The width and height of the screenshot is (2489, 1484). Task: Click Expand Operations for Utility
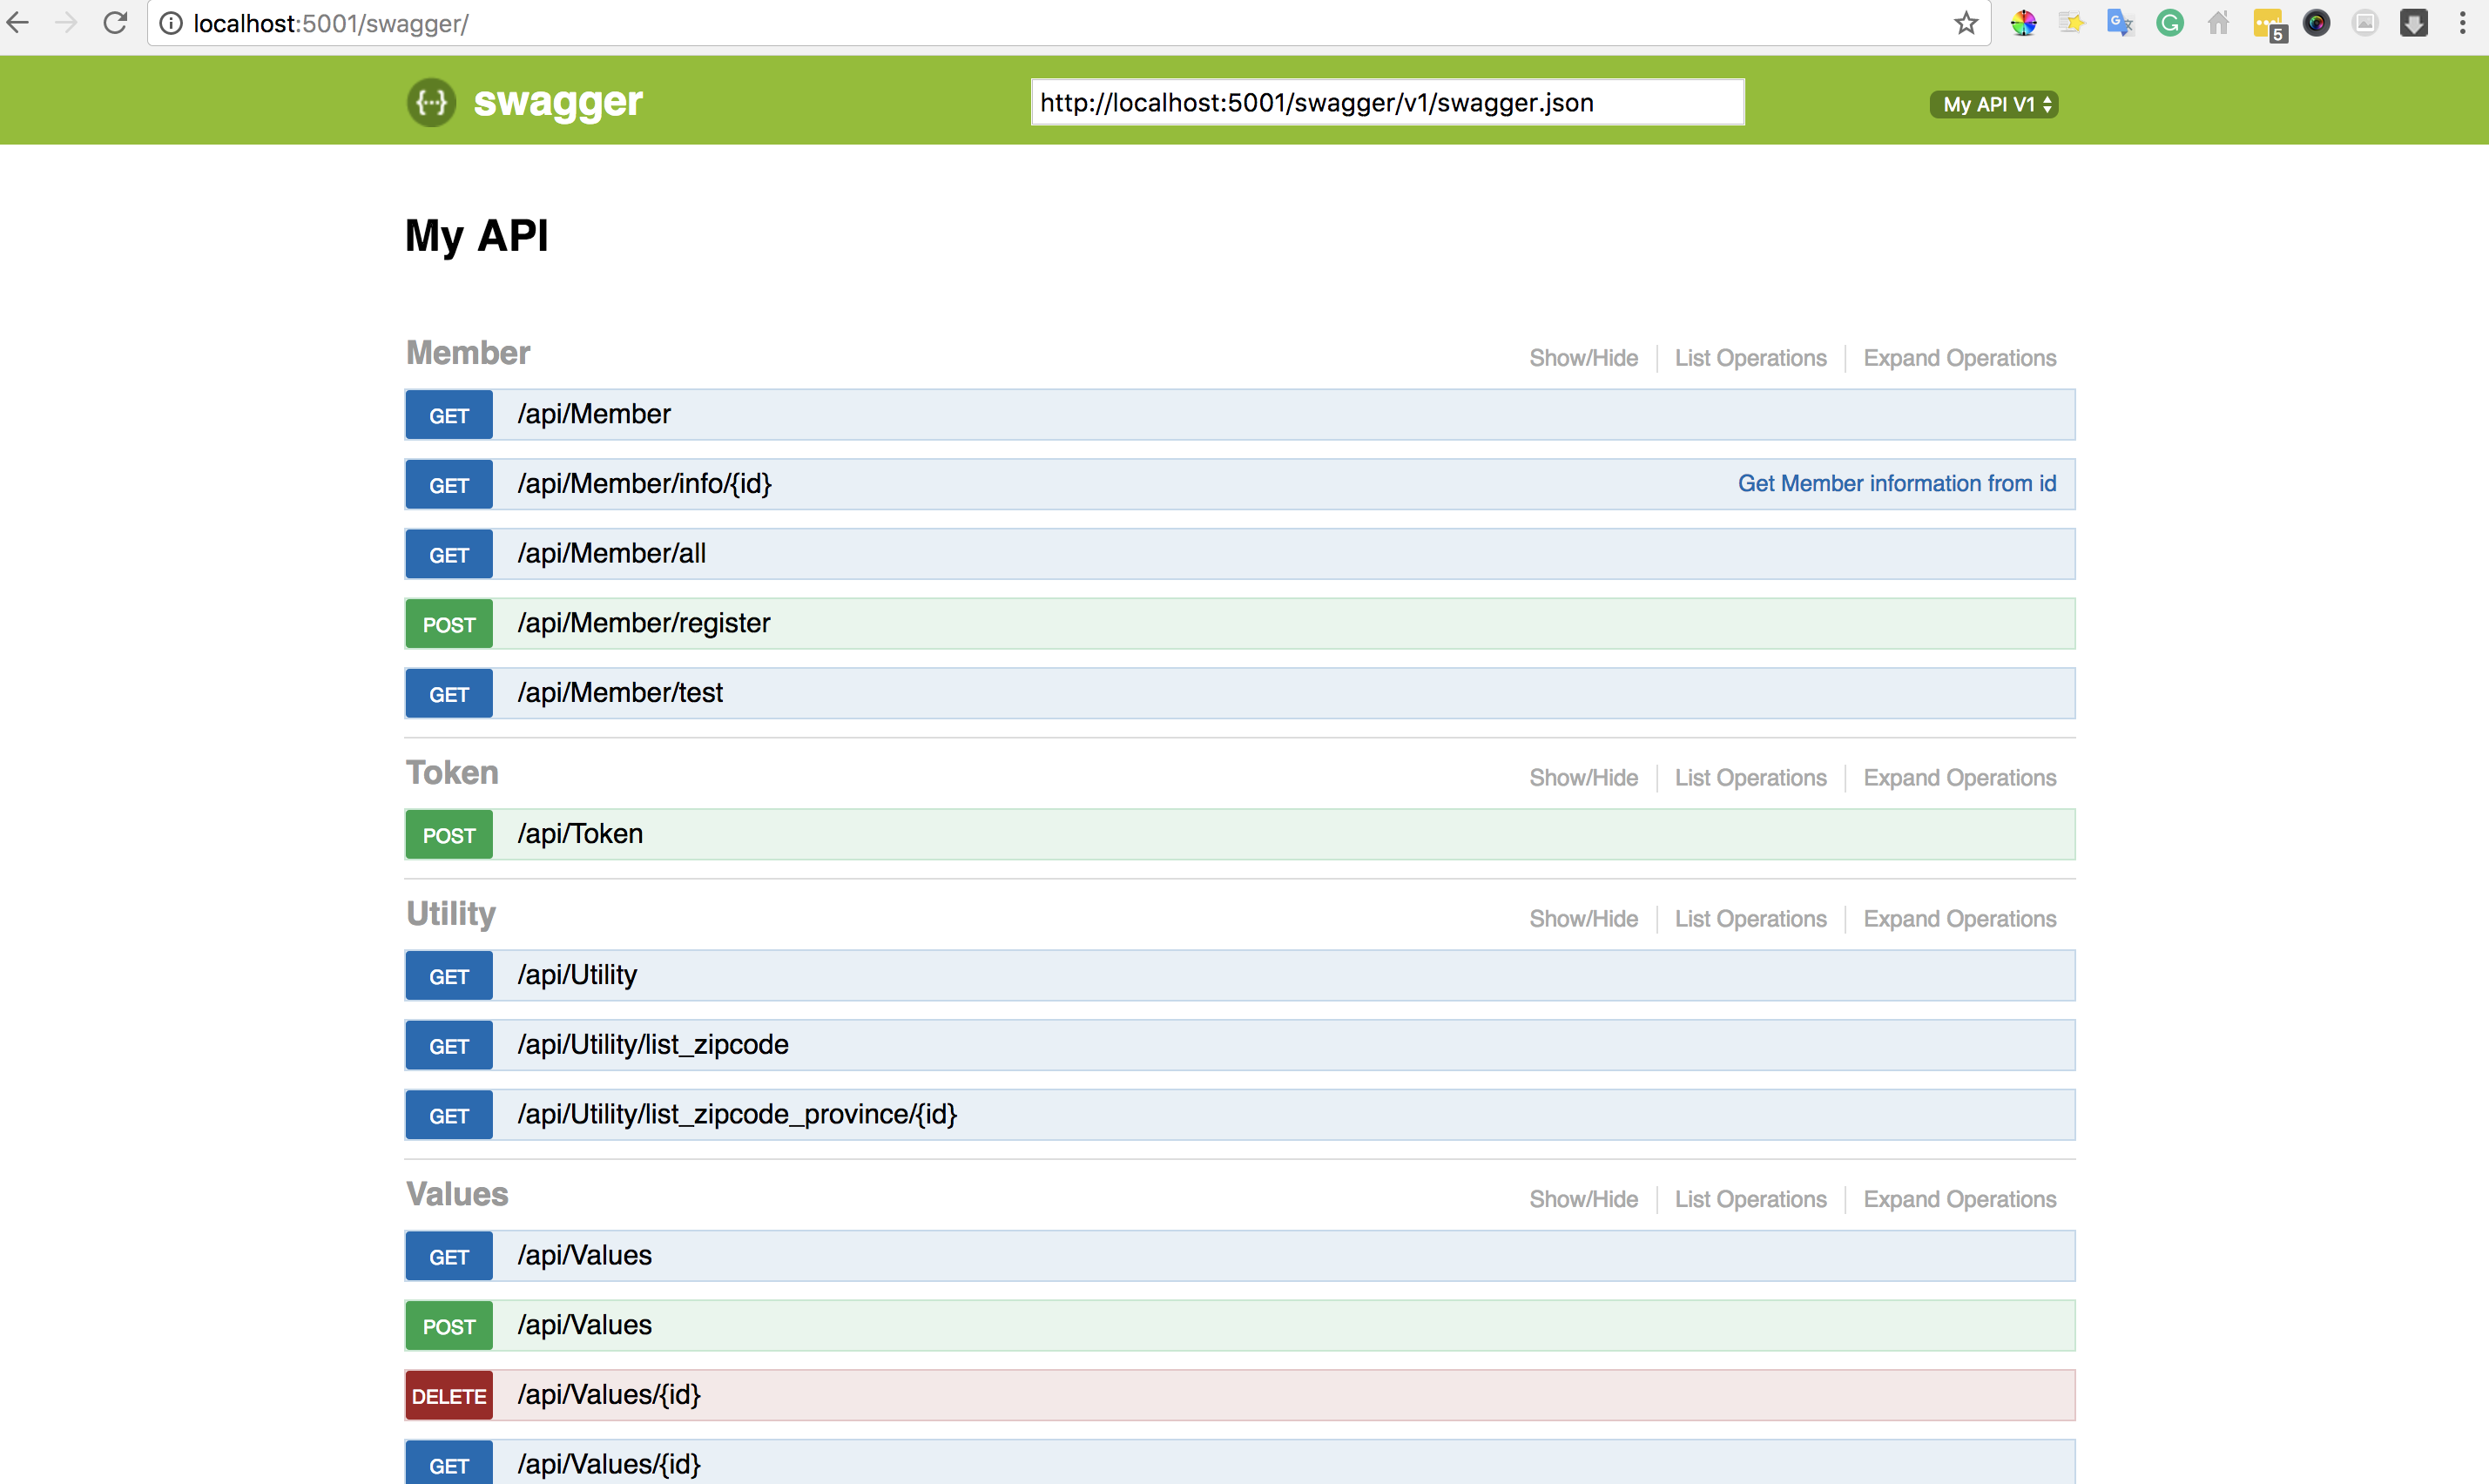(x=1959, y=919)
